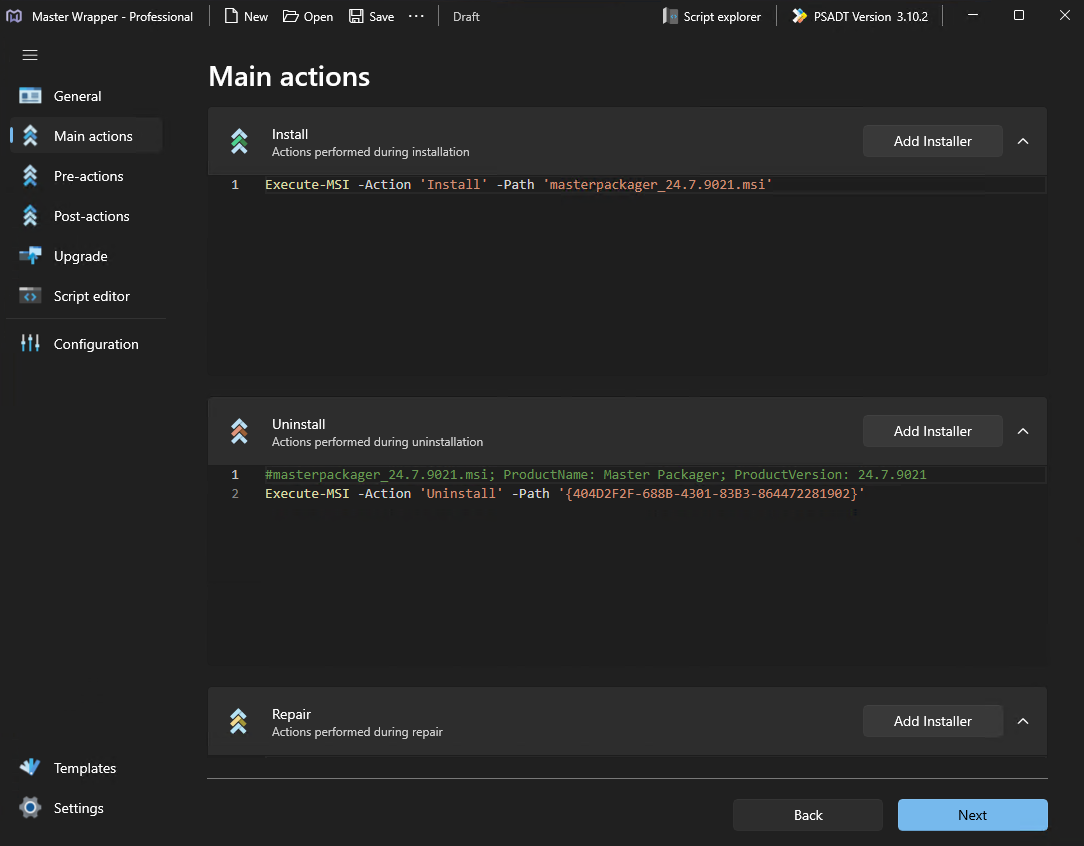Click 'Actions performed during installation' text

[x=371, y=152]
